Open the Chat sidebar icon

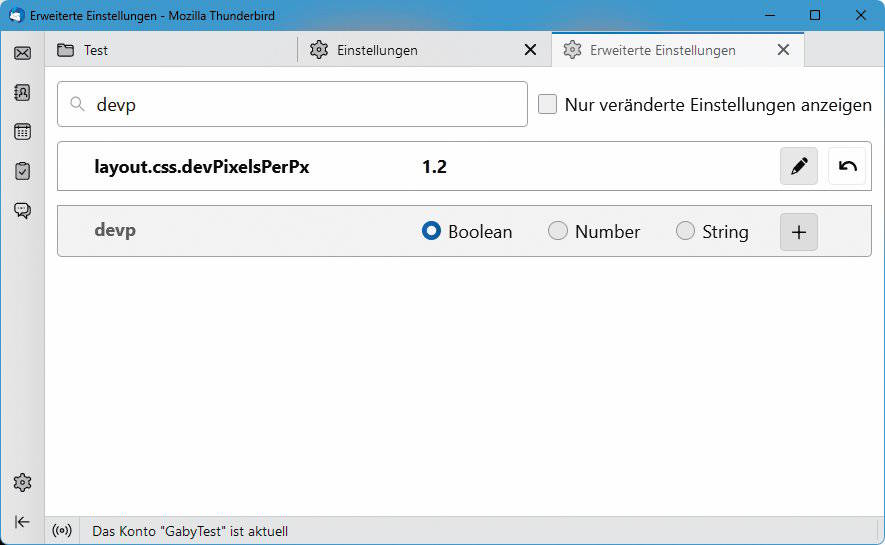[22, 210]
